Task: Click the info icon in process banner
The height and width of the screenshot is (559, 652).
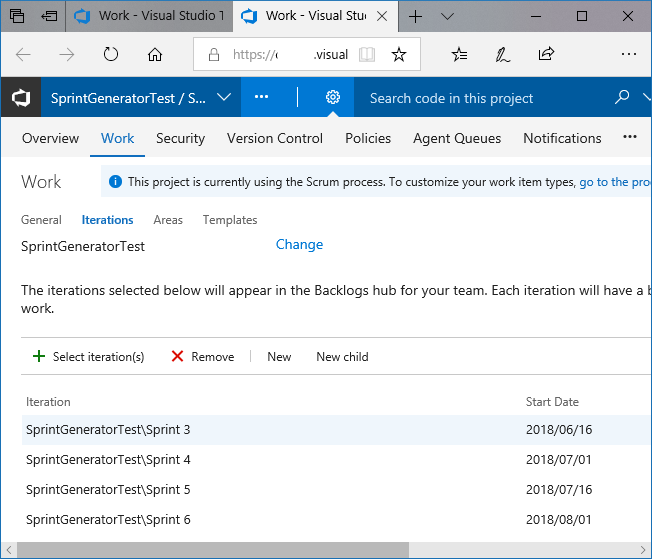Action: click(115, 181)
